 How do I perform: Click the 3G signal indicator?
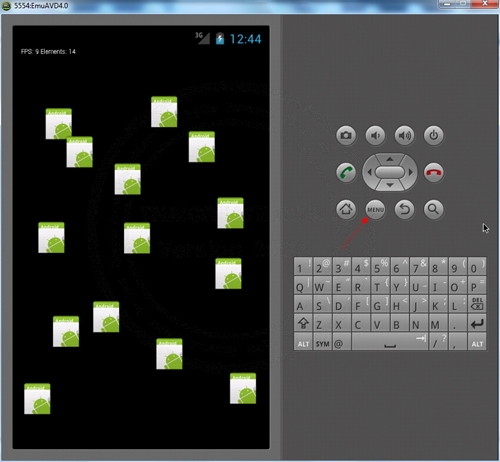(x=202, y=38)
